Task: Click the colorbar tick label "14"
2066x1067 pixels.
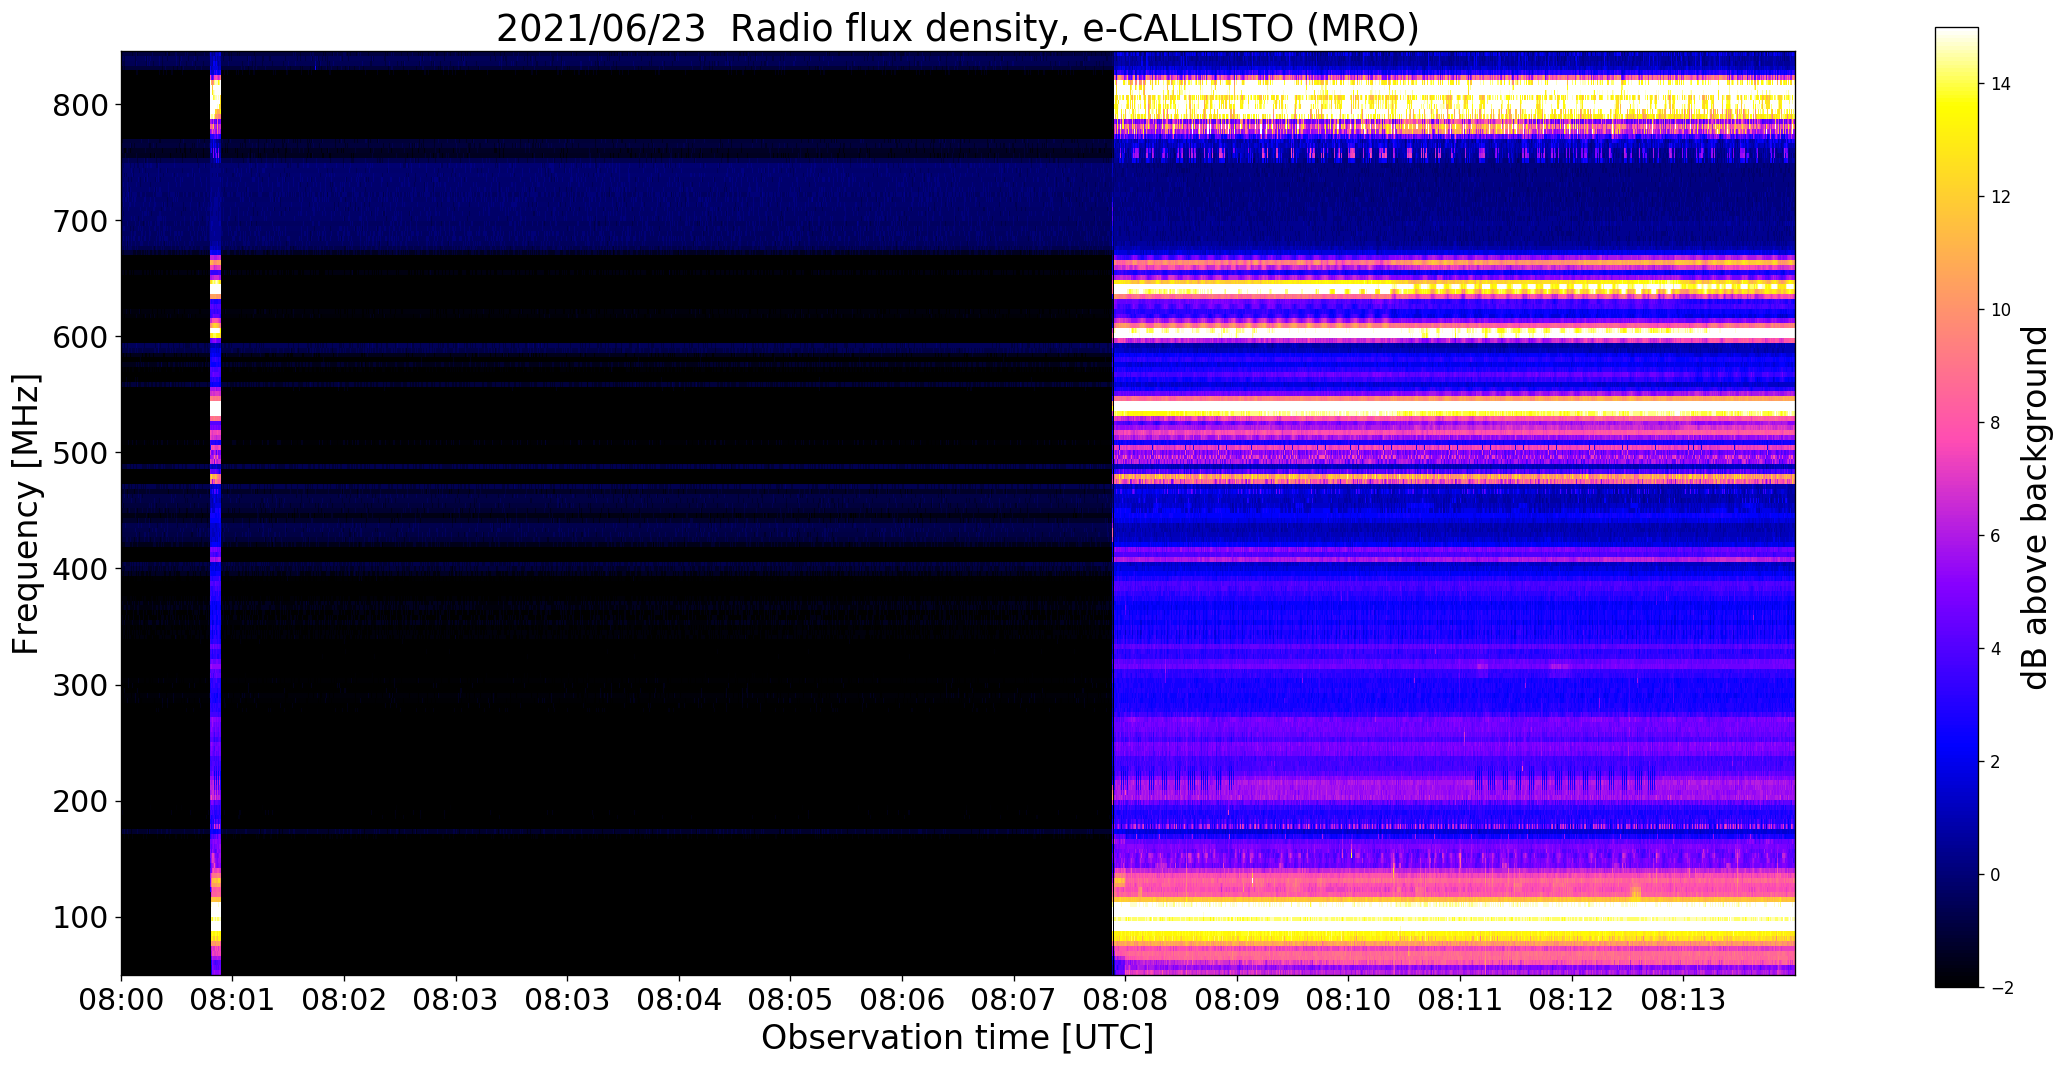Action: coord(2001,84)
